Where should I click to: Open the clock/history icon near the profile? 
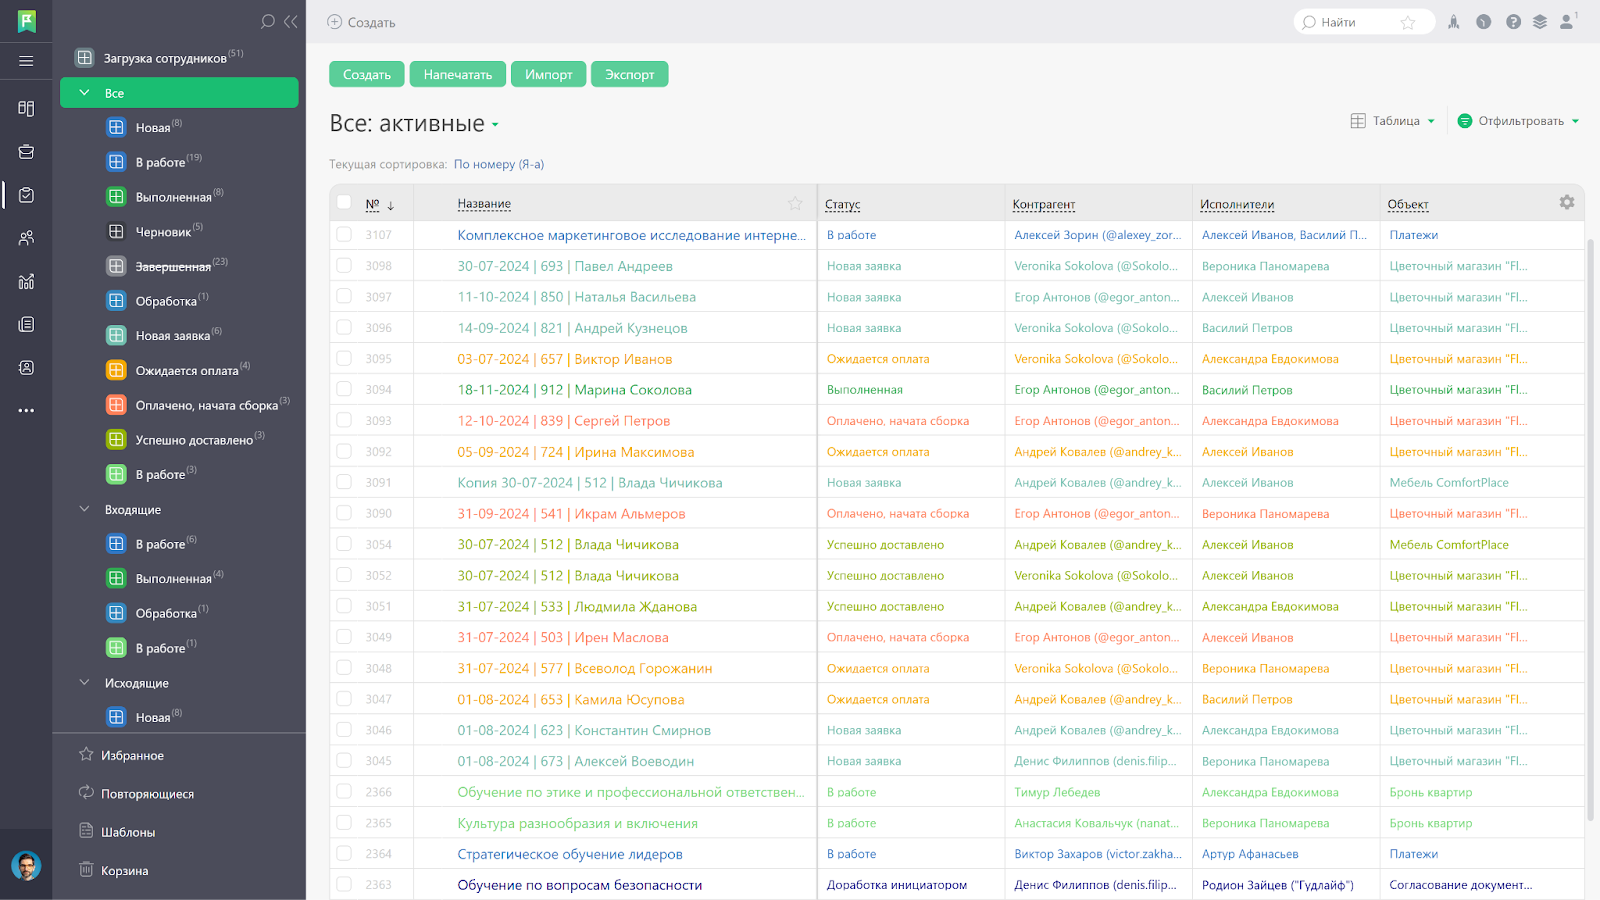pos(1483,21)
